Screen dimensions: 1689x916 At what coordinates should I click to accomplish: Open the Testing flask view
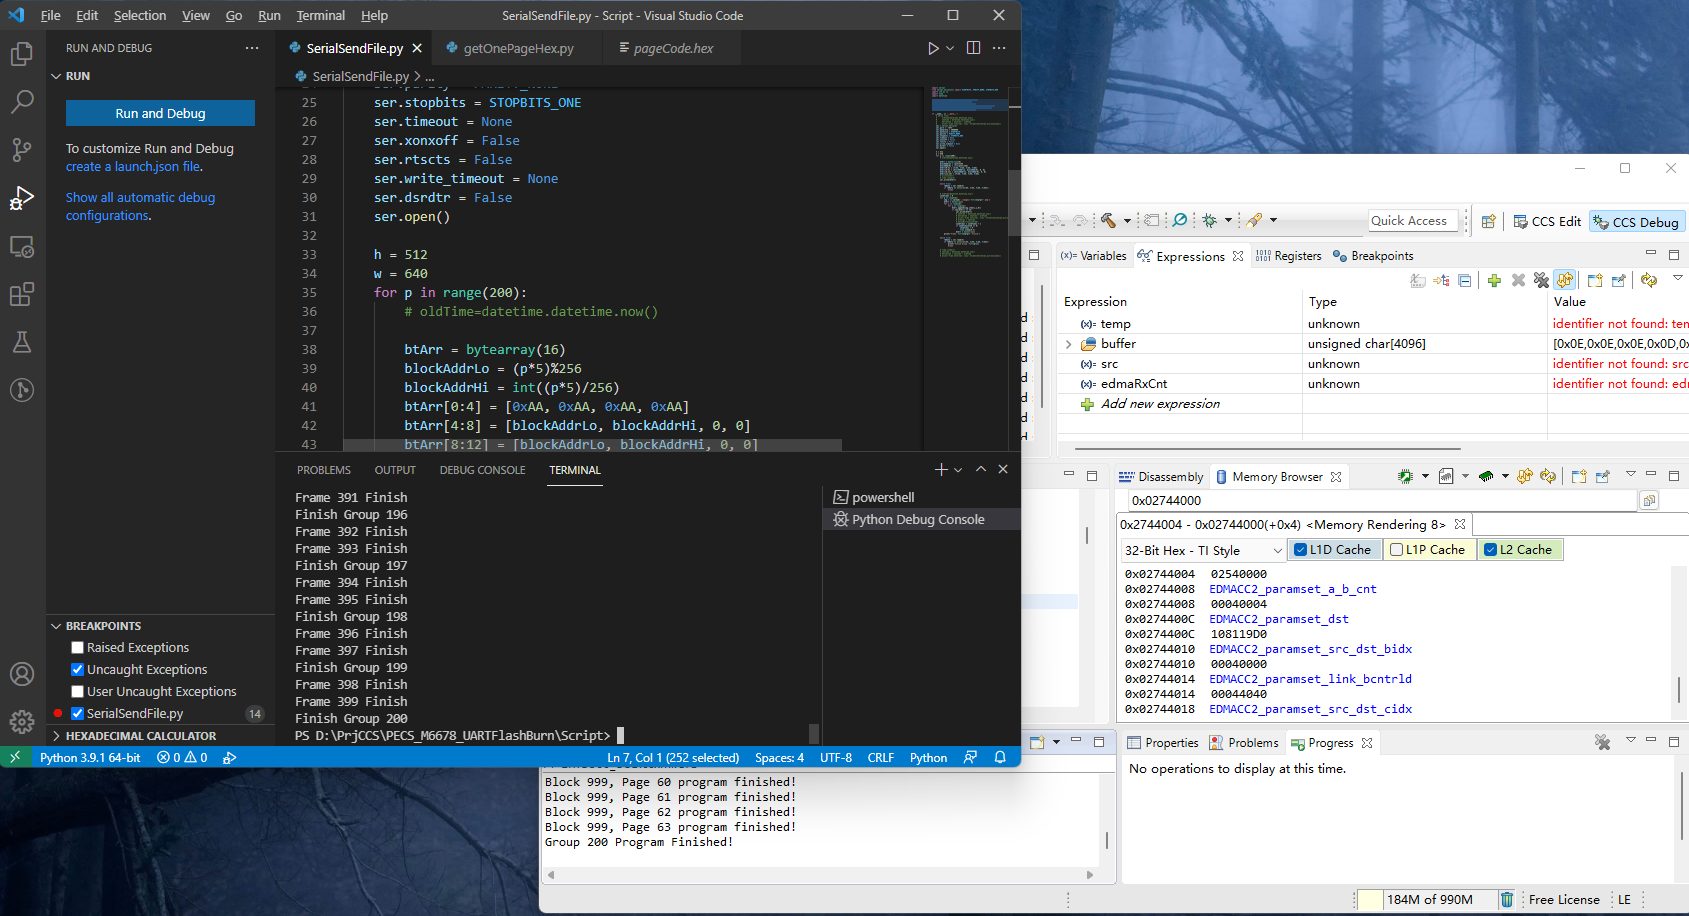click(22, 342)
